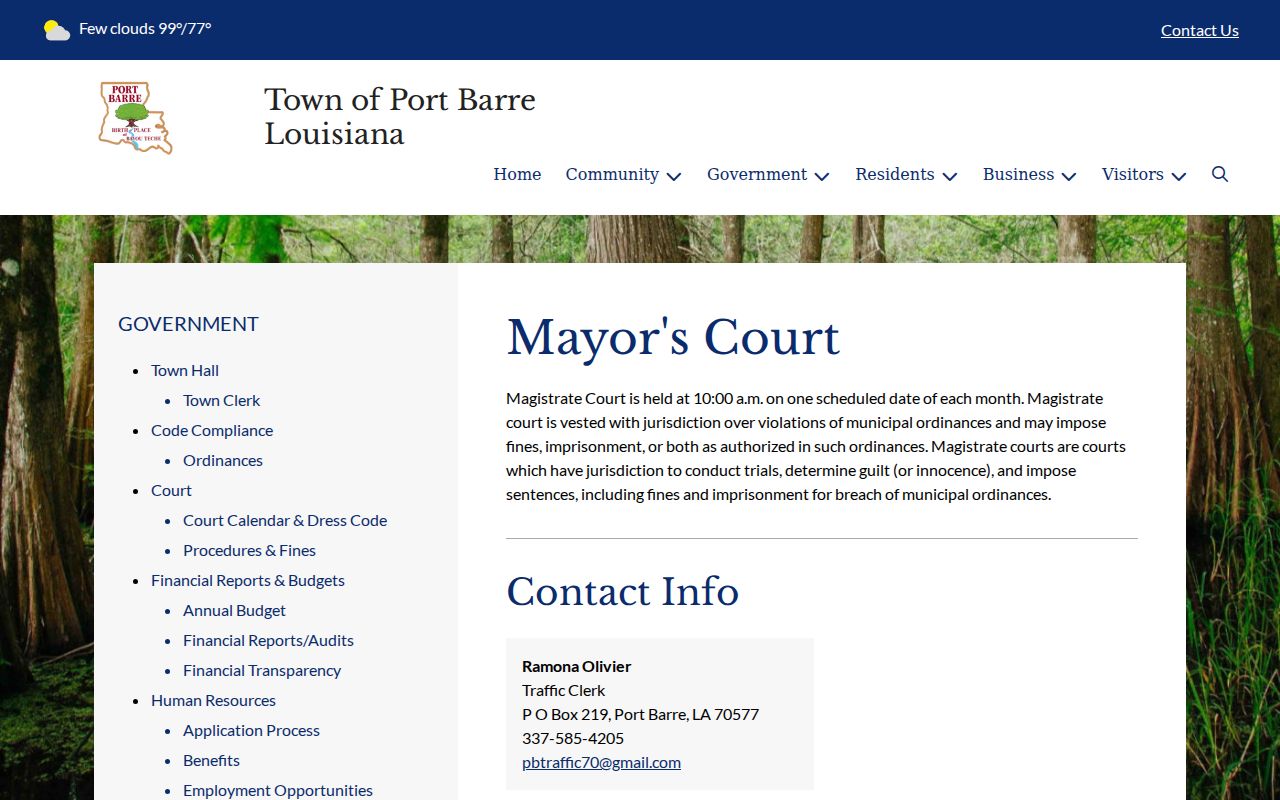Click the Contact Info heading
1280x800 pixels.
(622, 591)
